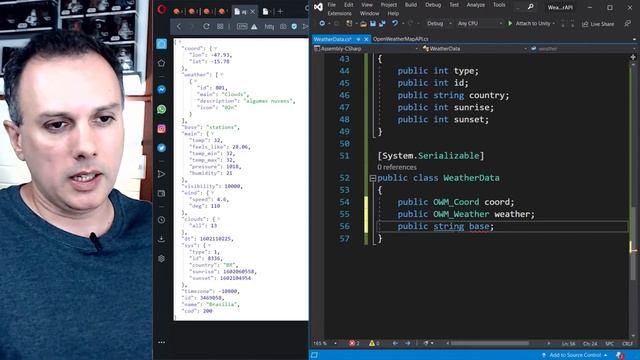Click the Opera ad-blocker shield icon
The height and width of the screenshot is (360, 640).
coord(294,27)
